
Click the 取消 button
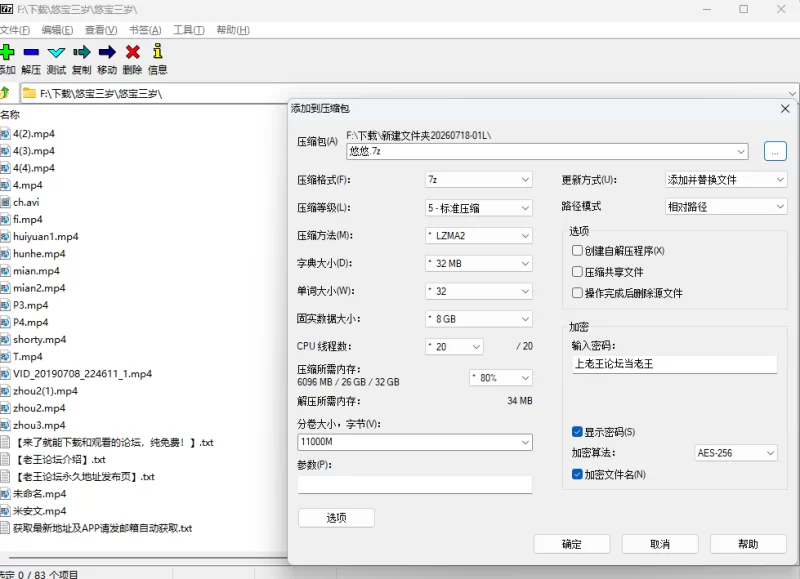pos(660,544)
